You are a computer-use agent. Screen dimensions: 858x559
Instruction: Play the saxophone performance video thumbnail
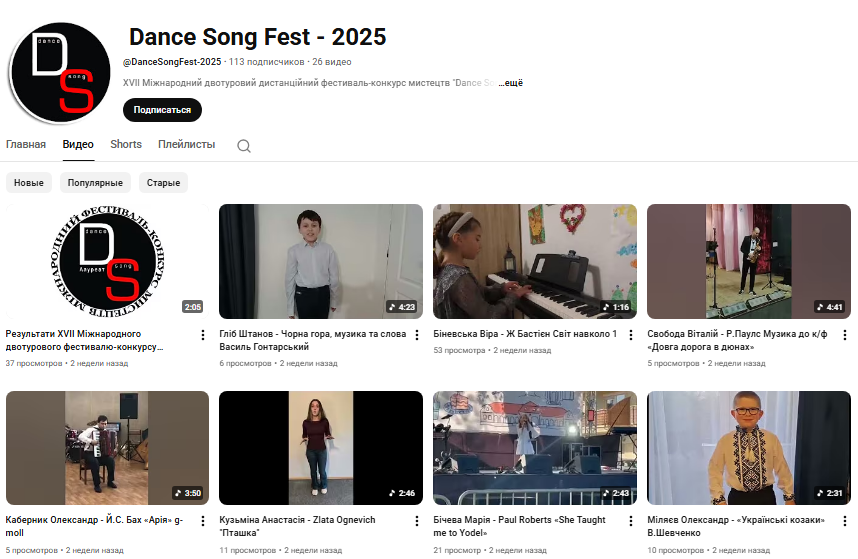pos(748,261)
